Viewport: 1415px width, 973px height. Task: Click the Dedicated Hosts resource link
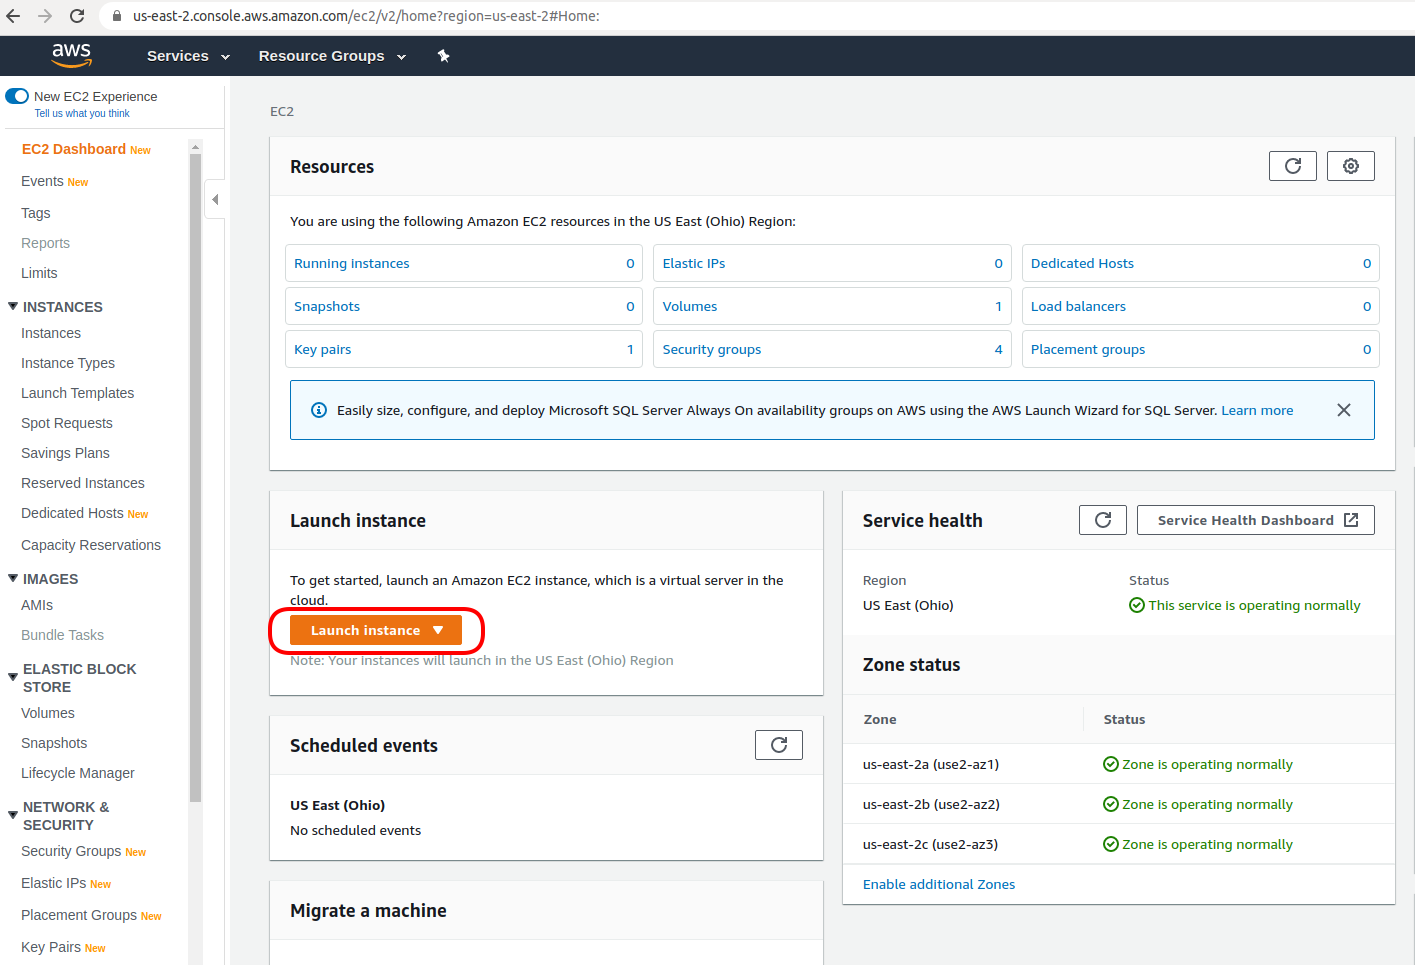pyautogui.click(x=1082, y=263)
